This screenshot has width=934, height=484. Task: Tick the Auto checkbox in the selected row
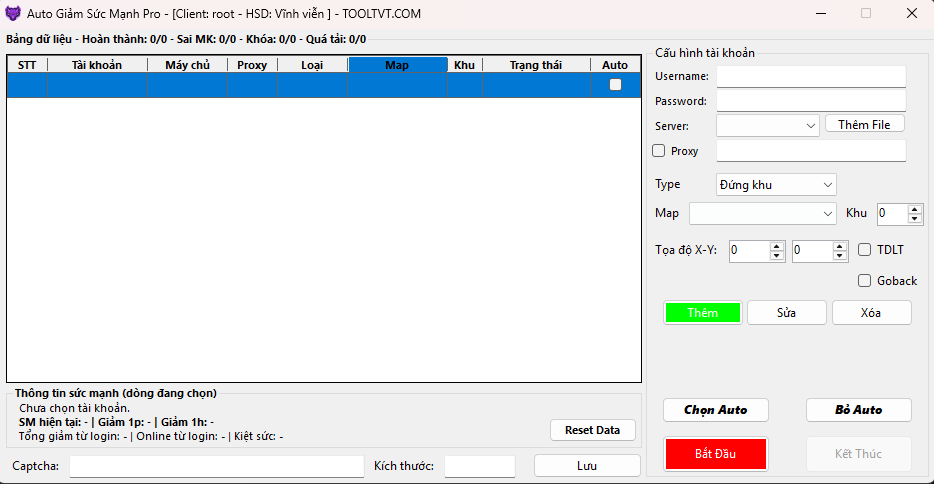coord(615,85)
